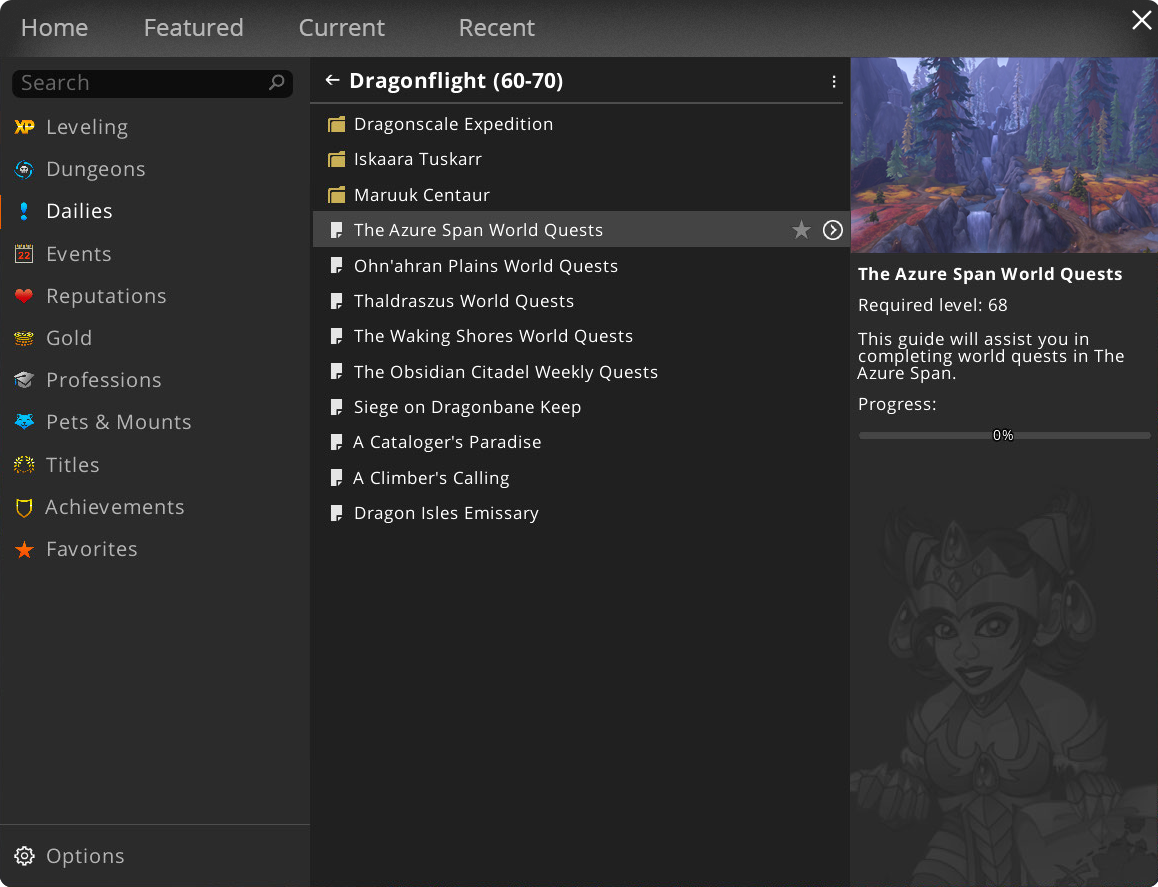Open the three-dot menu for Dragonflight
Viewport: 1158px width, 887px height.
[x=834, y=81]
